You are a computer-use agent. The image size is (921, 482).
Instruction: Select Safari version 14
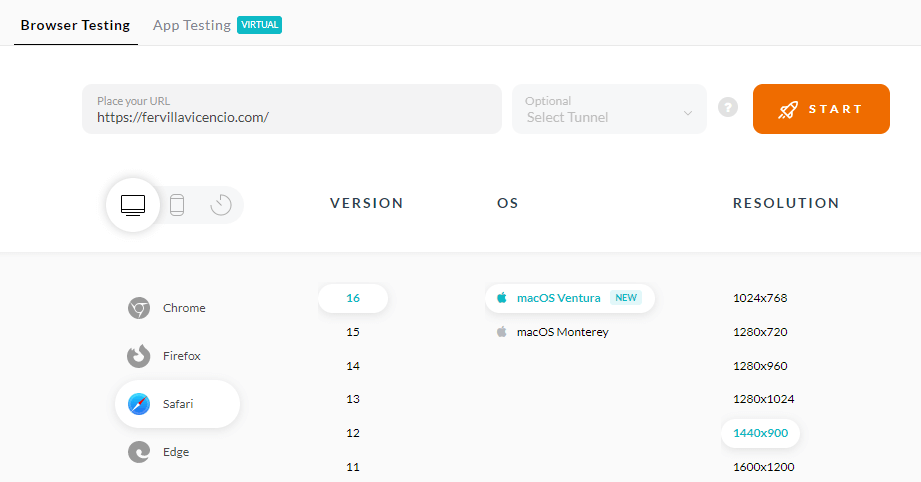(353, 366)
